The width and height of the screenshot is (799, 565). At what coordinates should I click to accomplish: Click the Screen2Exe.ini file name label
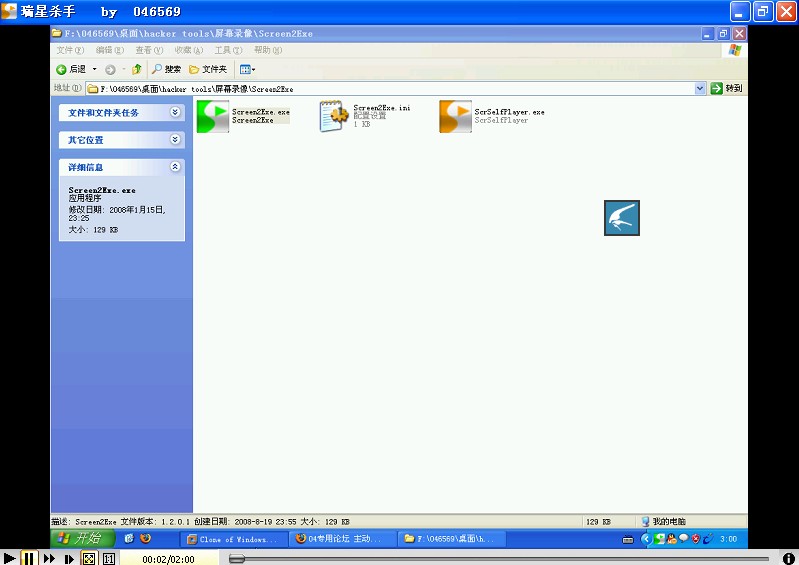point(382,107)
